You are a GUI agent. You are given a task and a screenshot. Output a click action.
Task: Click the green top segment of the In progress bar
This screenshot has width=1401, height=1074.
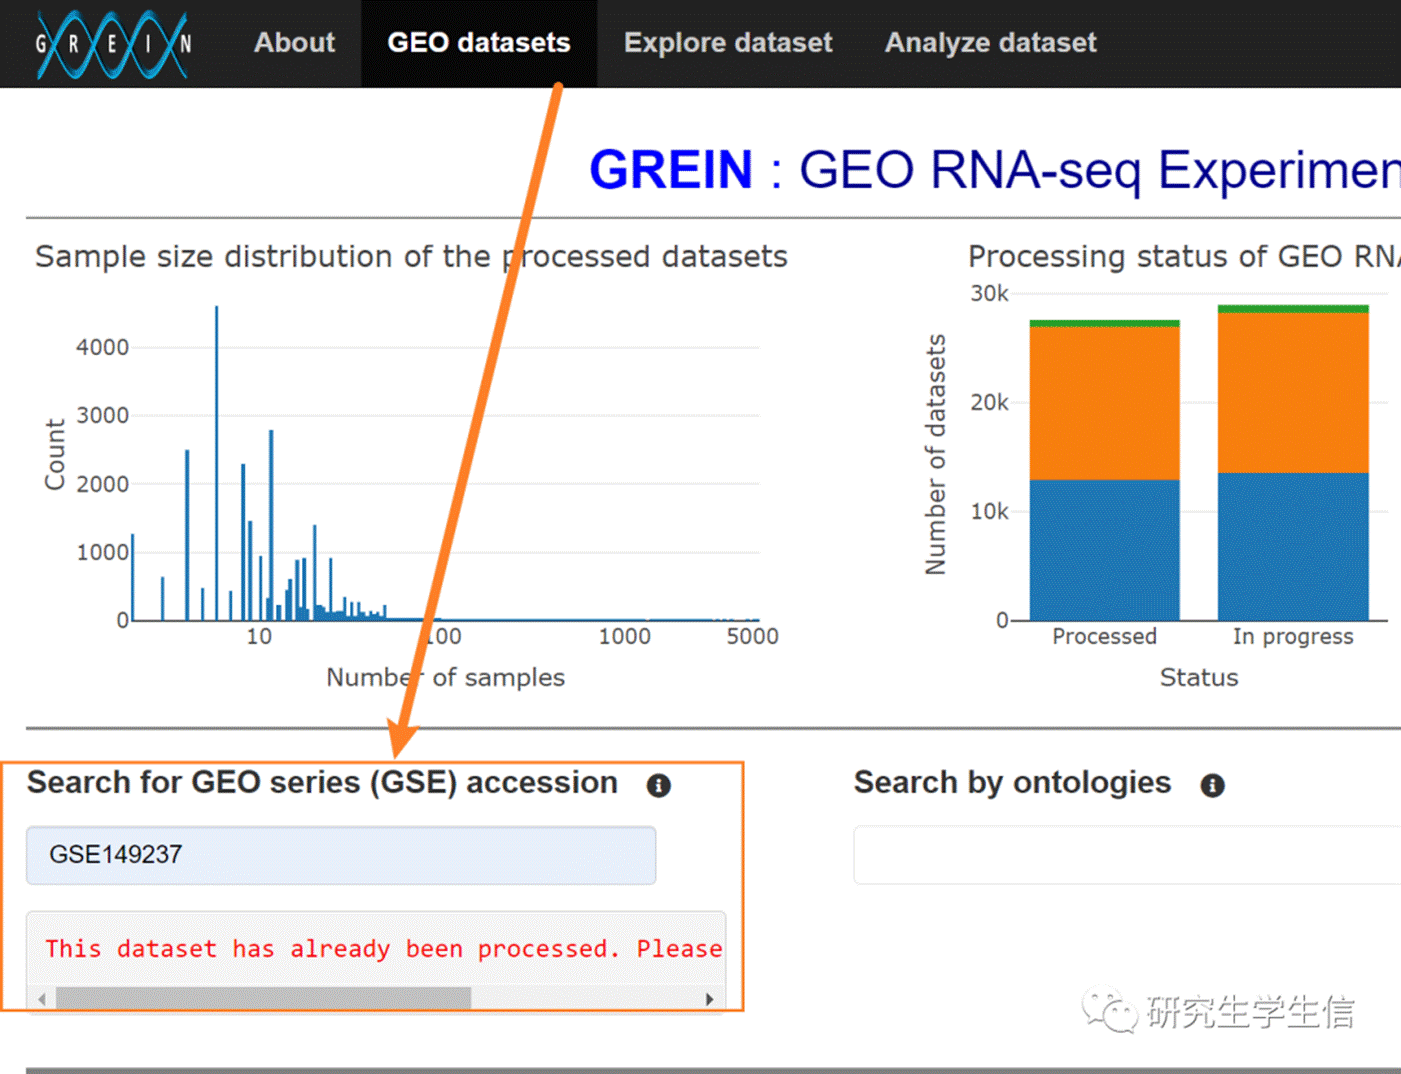1293,309
